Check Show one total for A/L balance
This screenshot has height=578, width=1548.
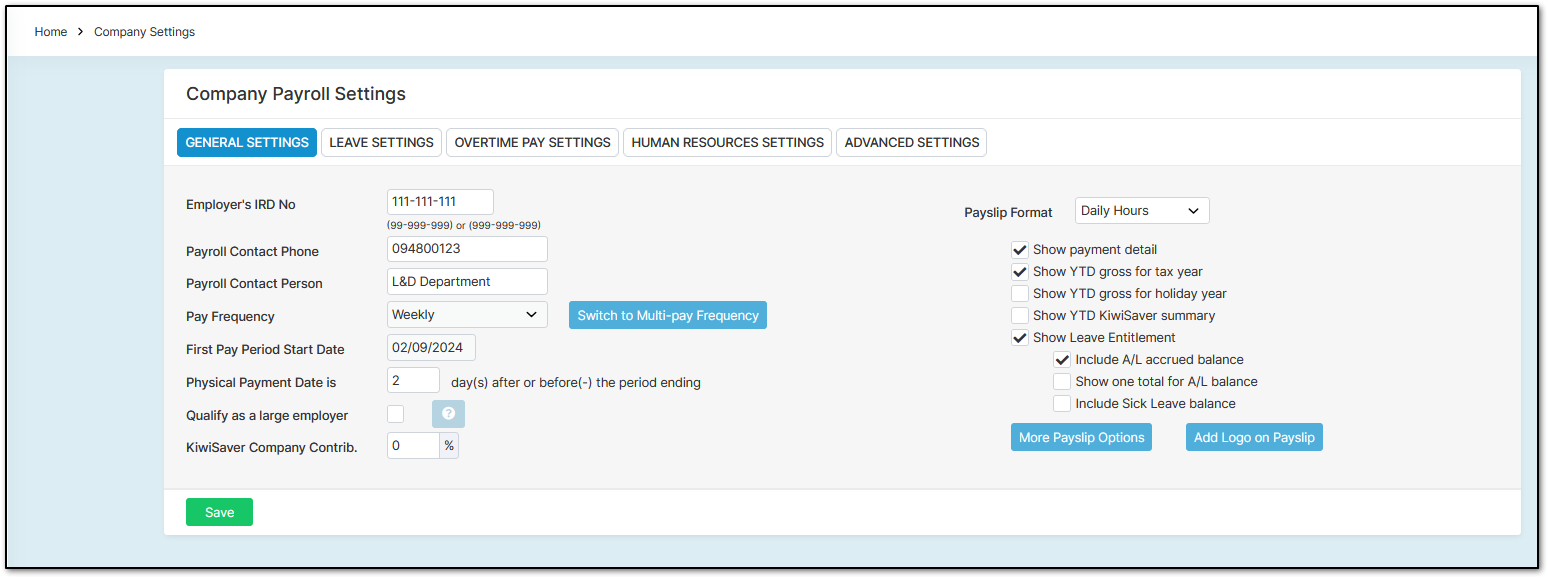pos(1062,382)
